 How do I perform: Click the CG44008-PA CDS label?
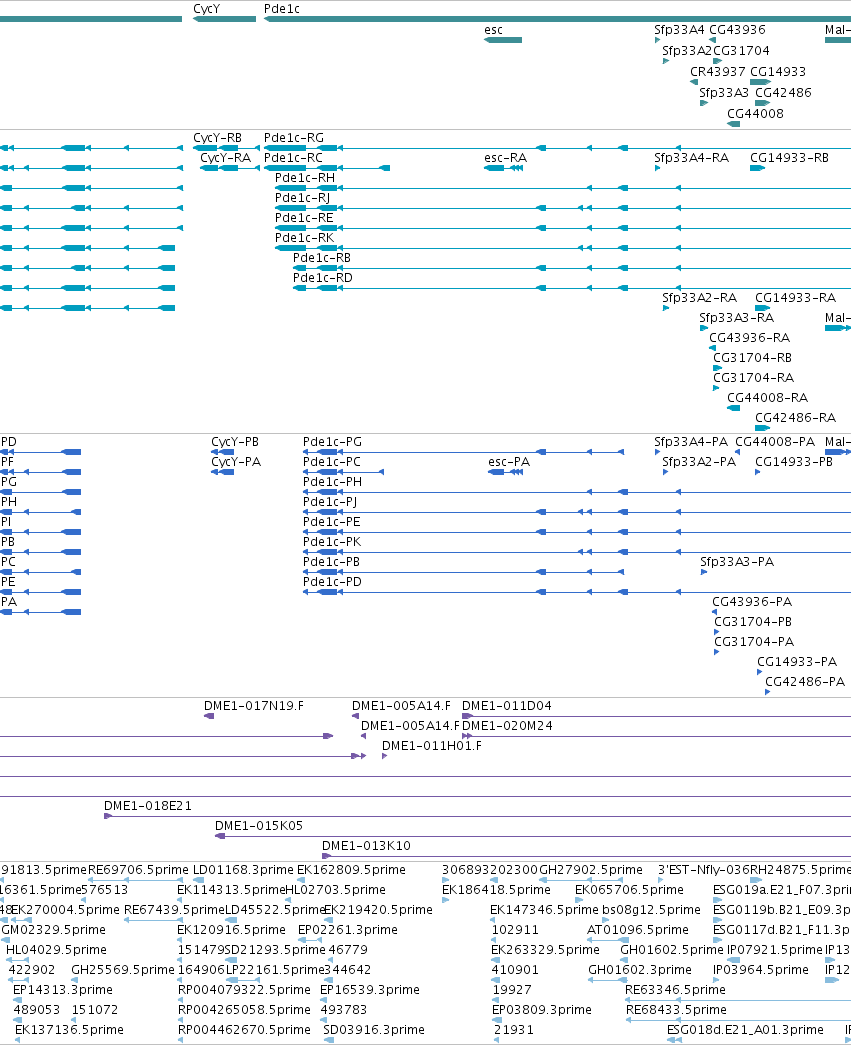point(775,442)
